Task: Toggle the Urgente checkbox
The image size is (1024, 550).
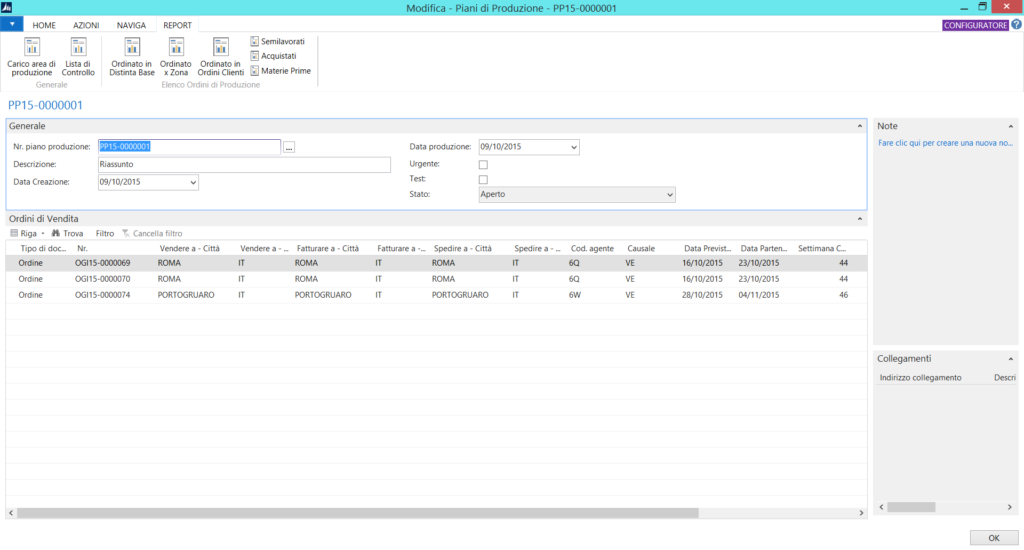Action: [x=483, y=165]
